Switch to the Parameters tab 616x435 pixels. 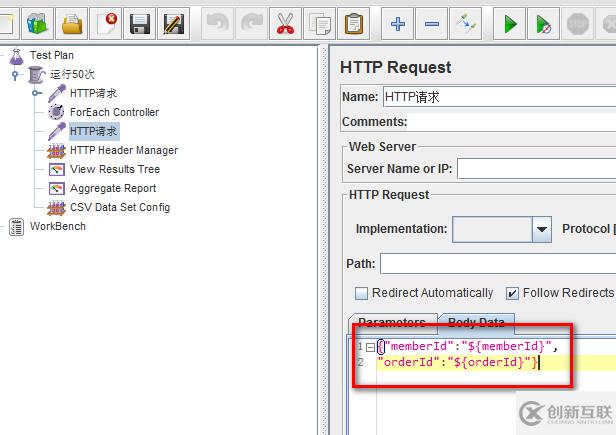392,322
